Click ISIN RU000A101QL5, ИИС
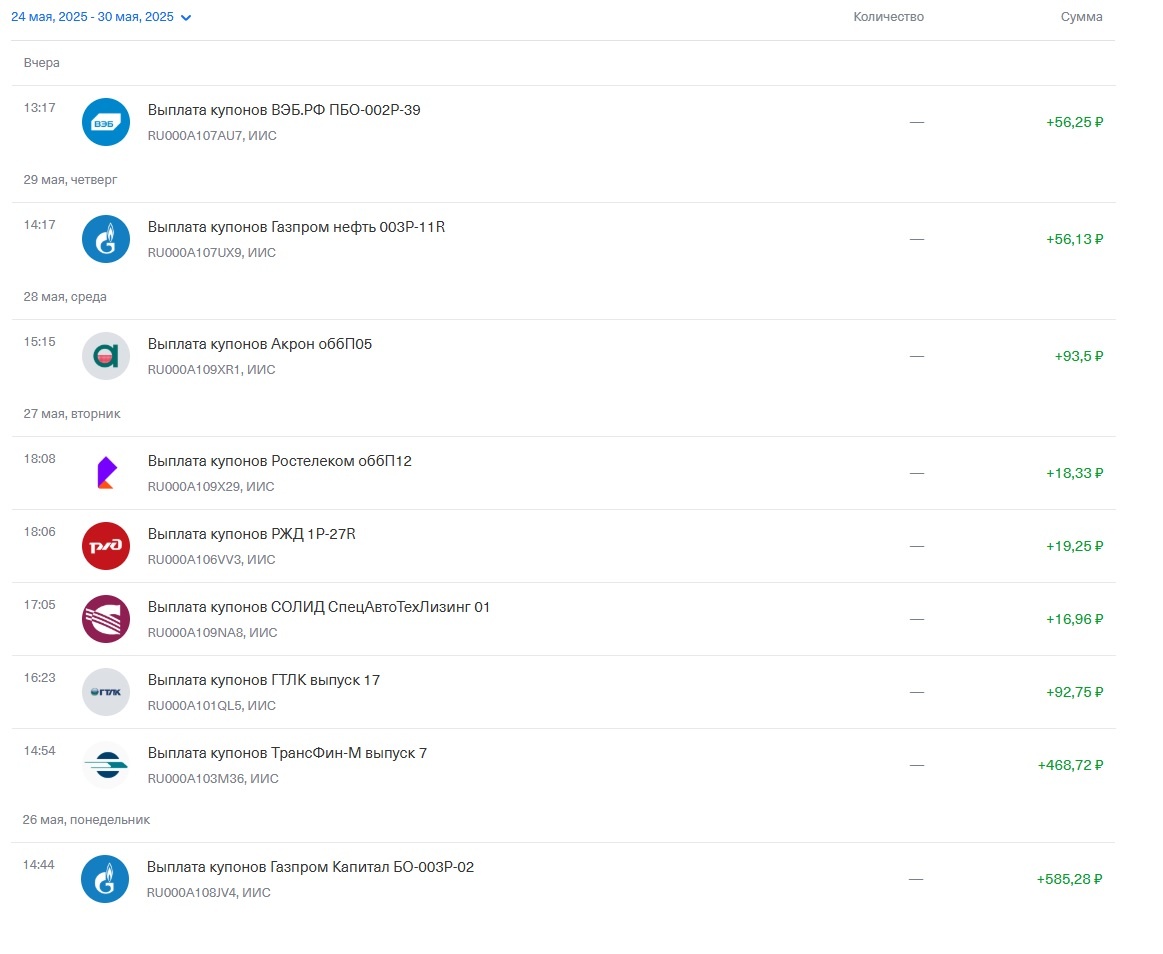This screenshot has height=954, width=1163. [212, 706]
